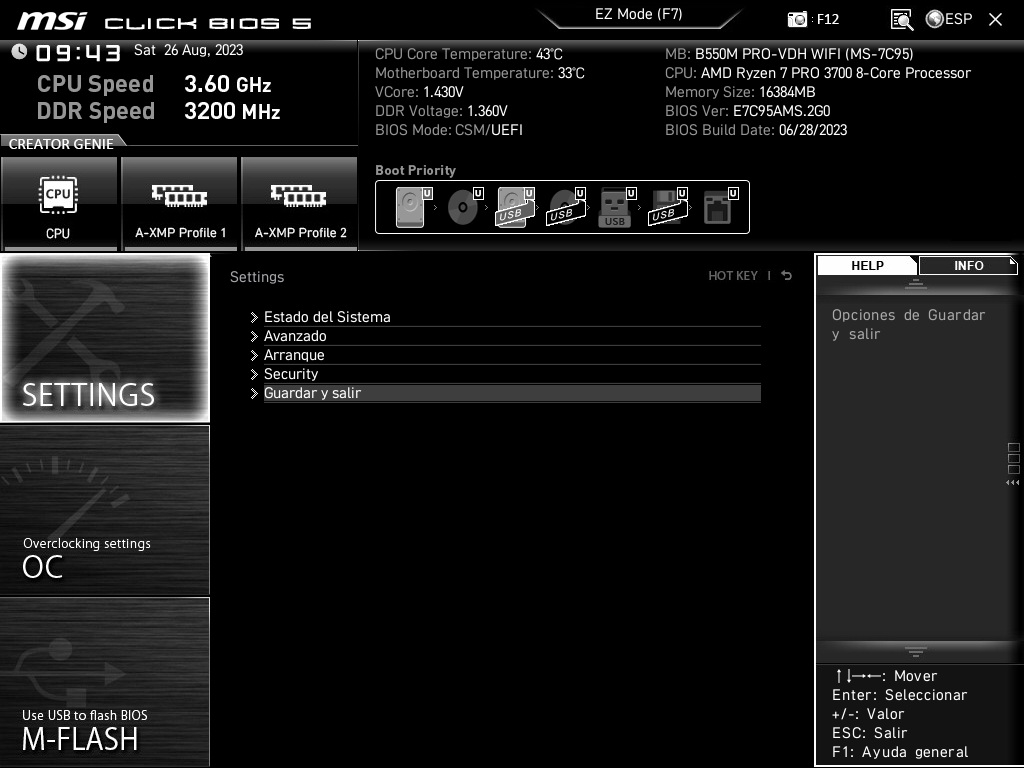Screen dimensions: 1024x768
Task: Click the Memory Size 16384MB text
Action: click(x=740, y=92)
